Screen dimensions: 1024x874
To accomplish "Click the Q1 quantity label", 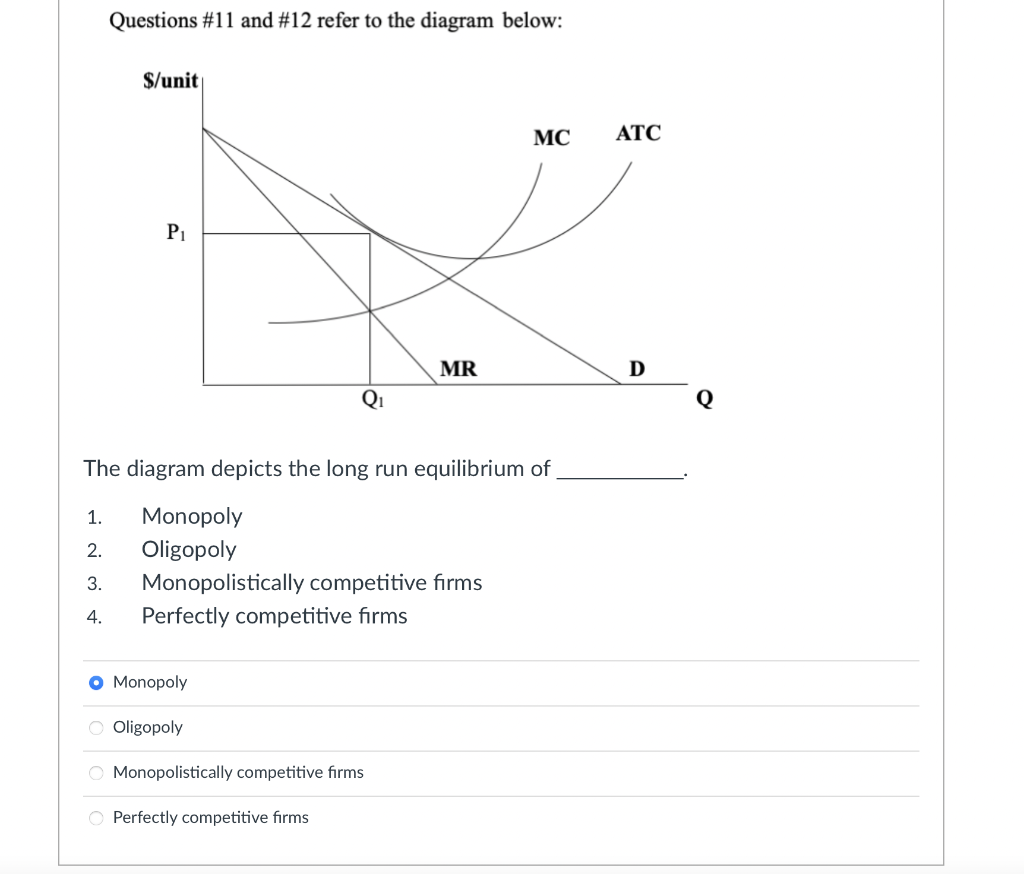I will tap(373, 399).
